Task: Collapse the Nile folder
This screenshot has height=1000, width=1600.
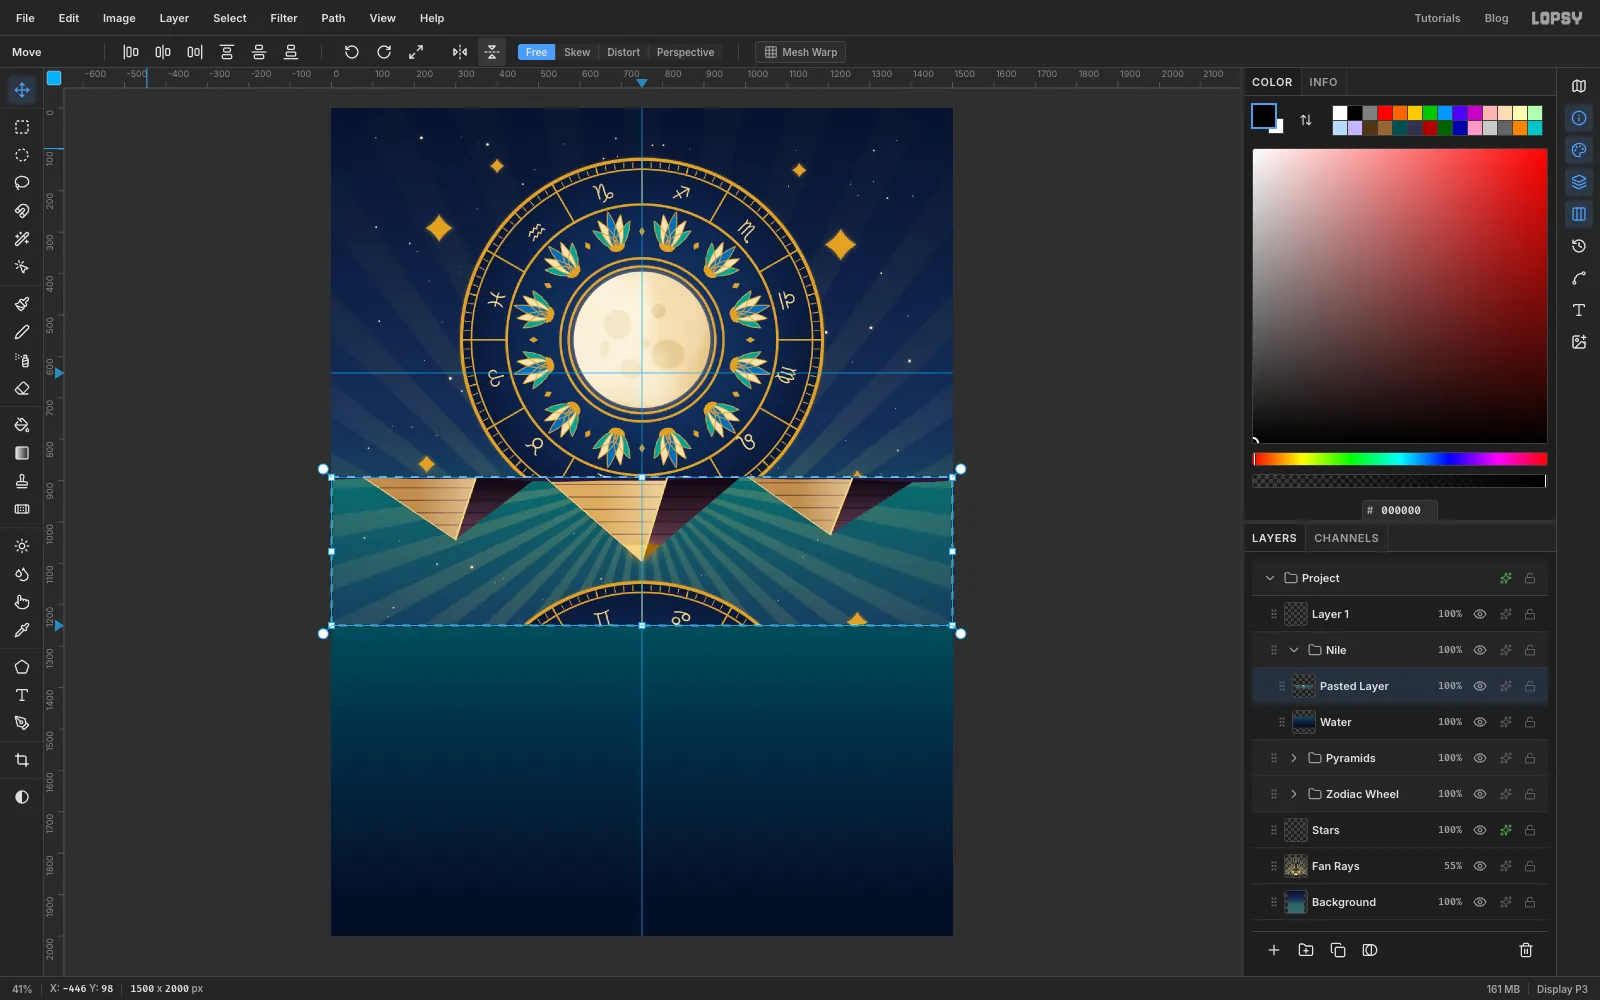Action: (1294, 650)
